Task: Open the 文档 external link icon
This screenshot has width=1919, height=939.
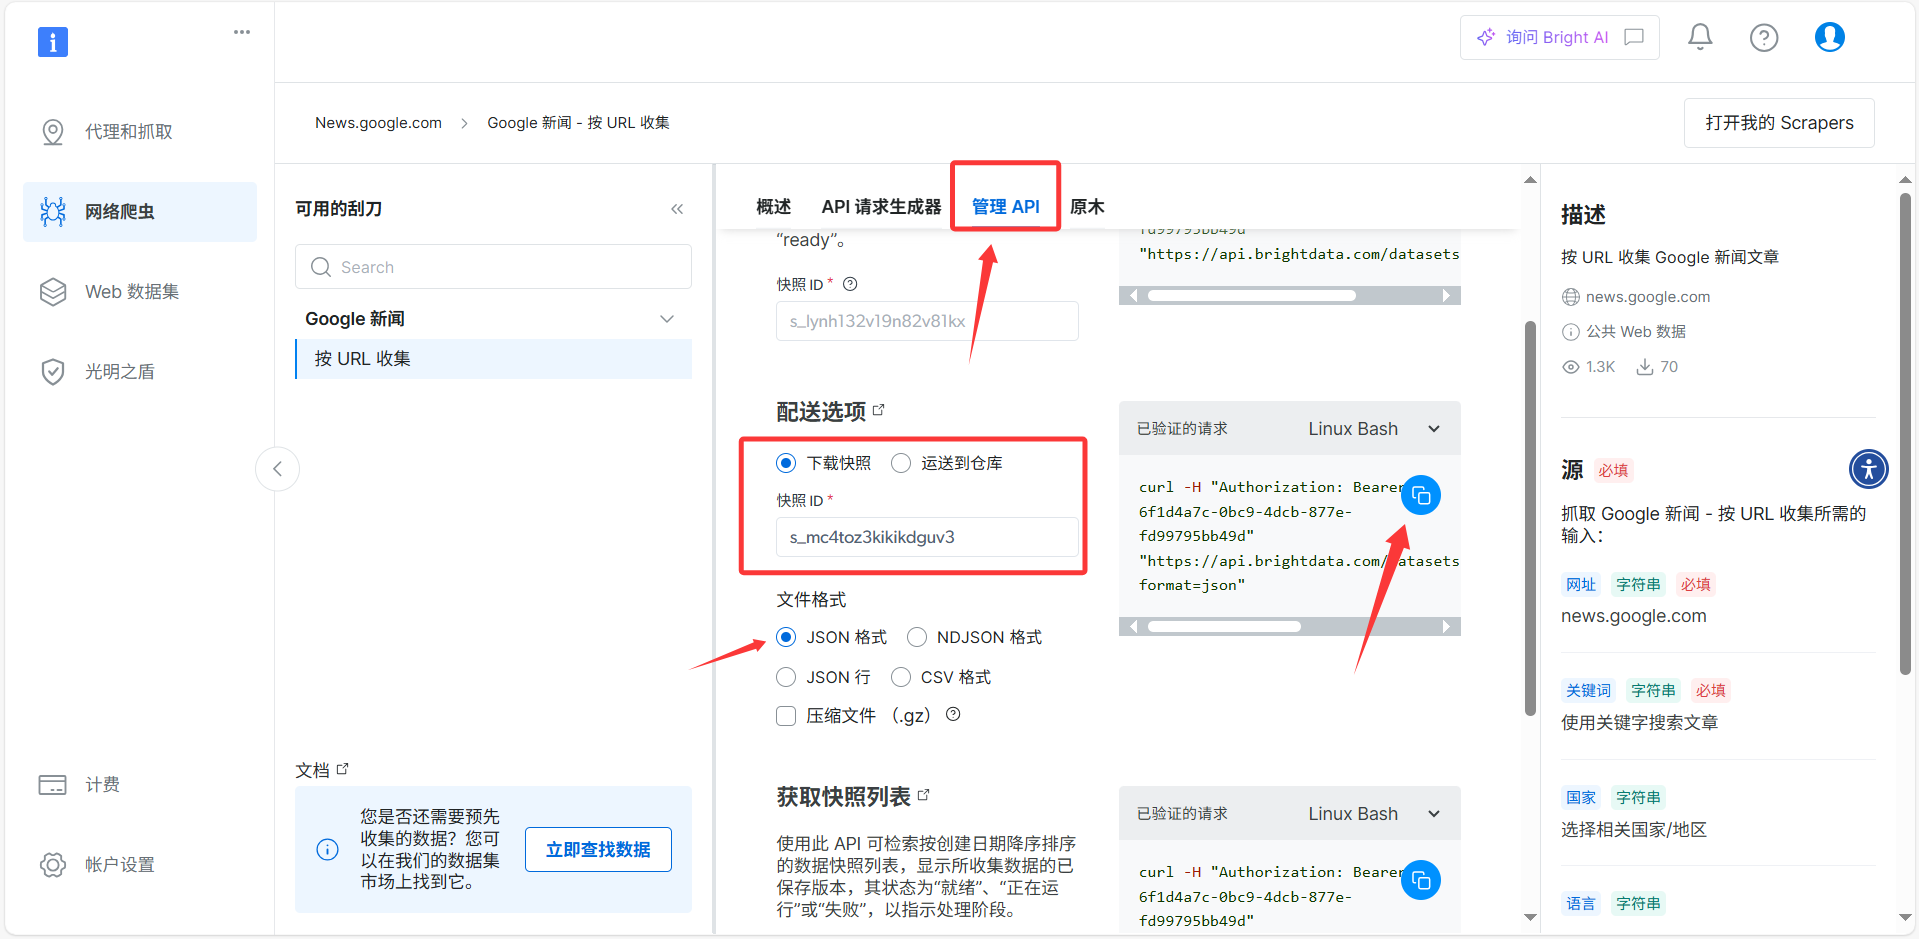Action: [343, 769]
